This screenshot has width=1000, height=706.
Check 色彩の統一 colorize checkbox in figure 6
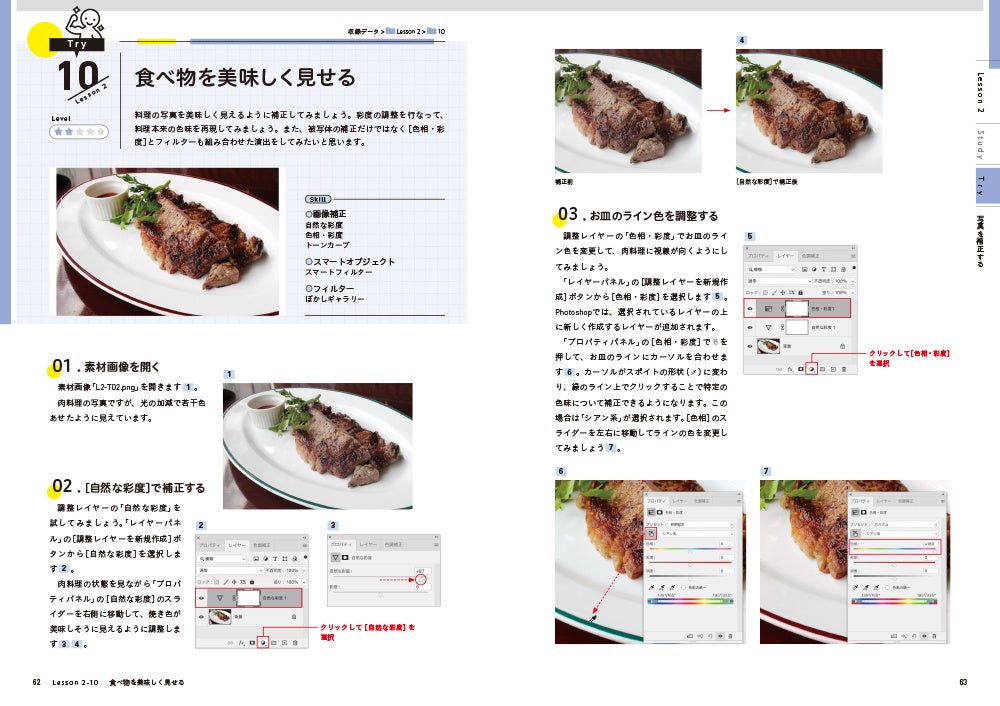point(684,587)
